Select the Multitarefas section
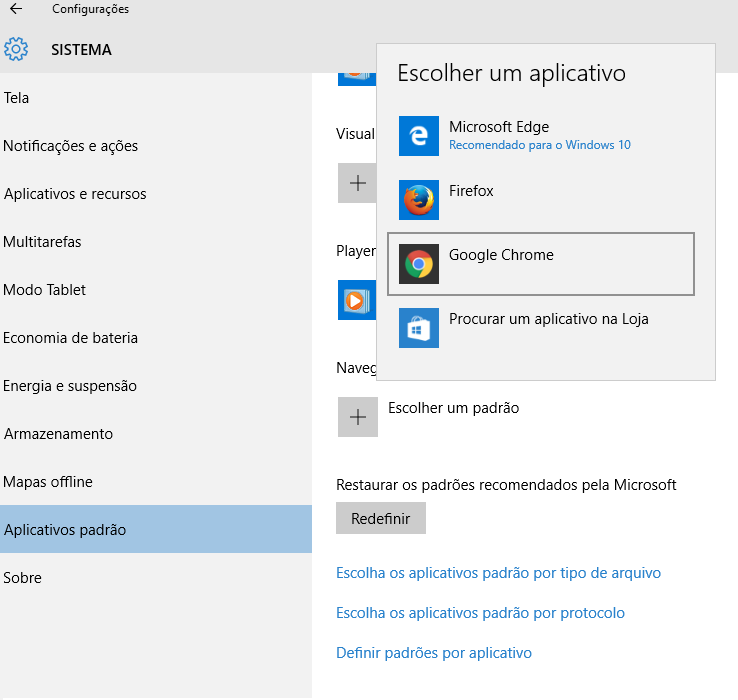The height and width of the screenshot is (700, 738). 156,242
